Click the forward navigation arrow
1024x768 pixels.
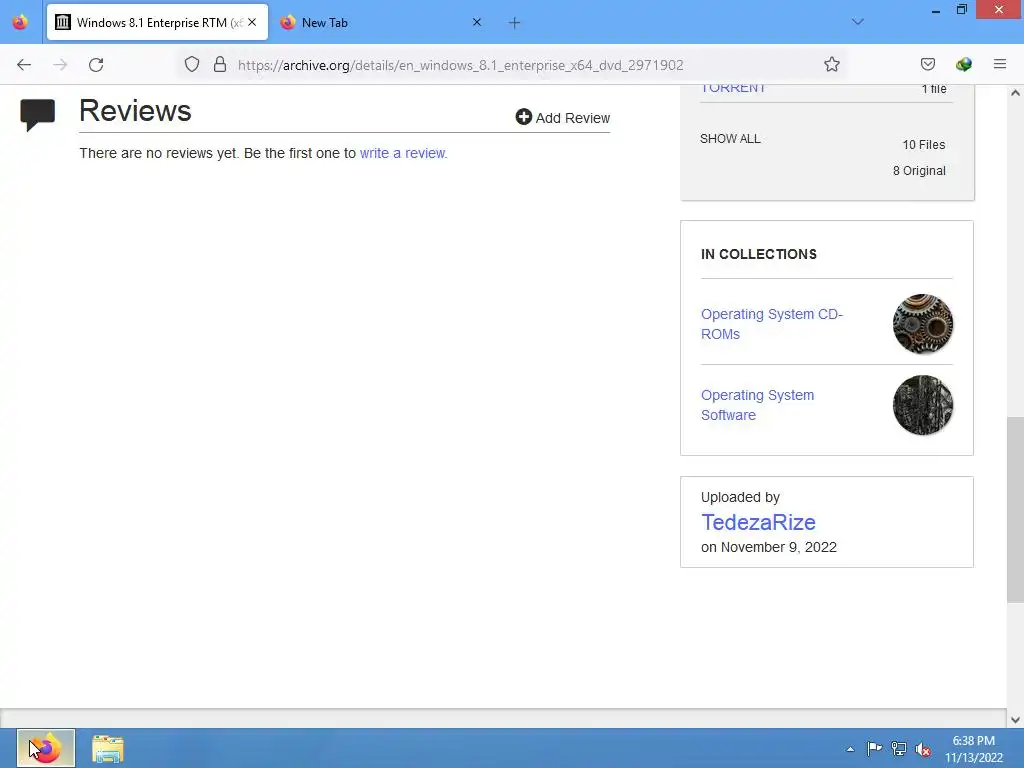point(60,65)
